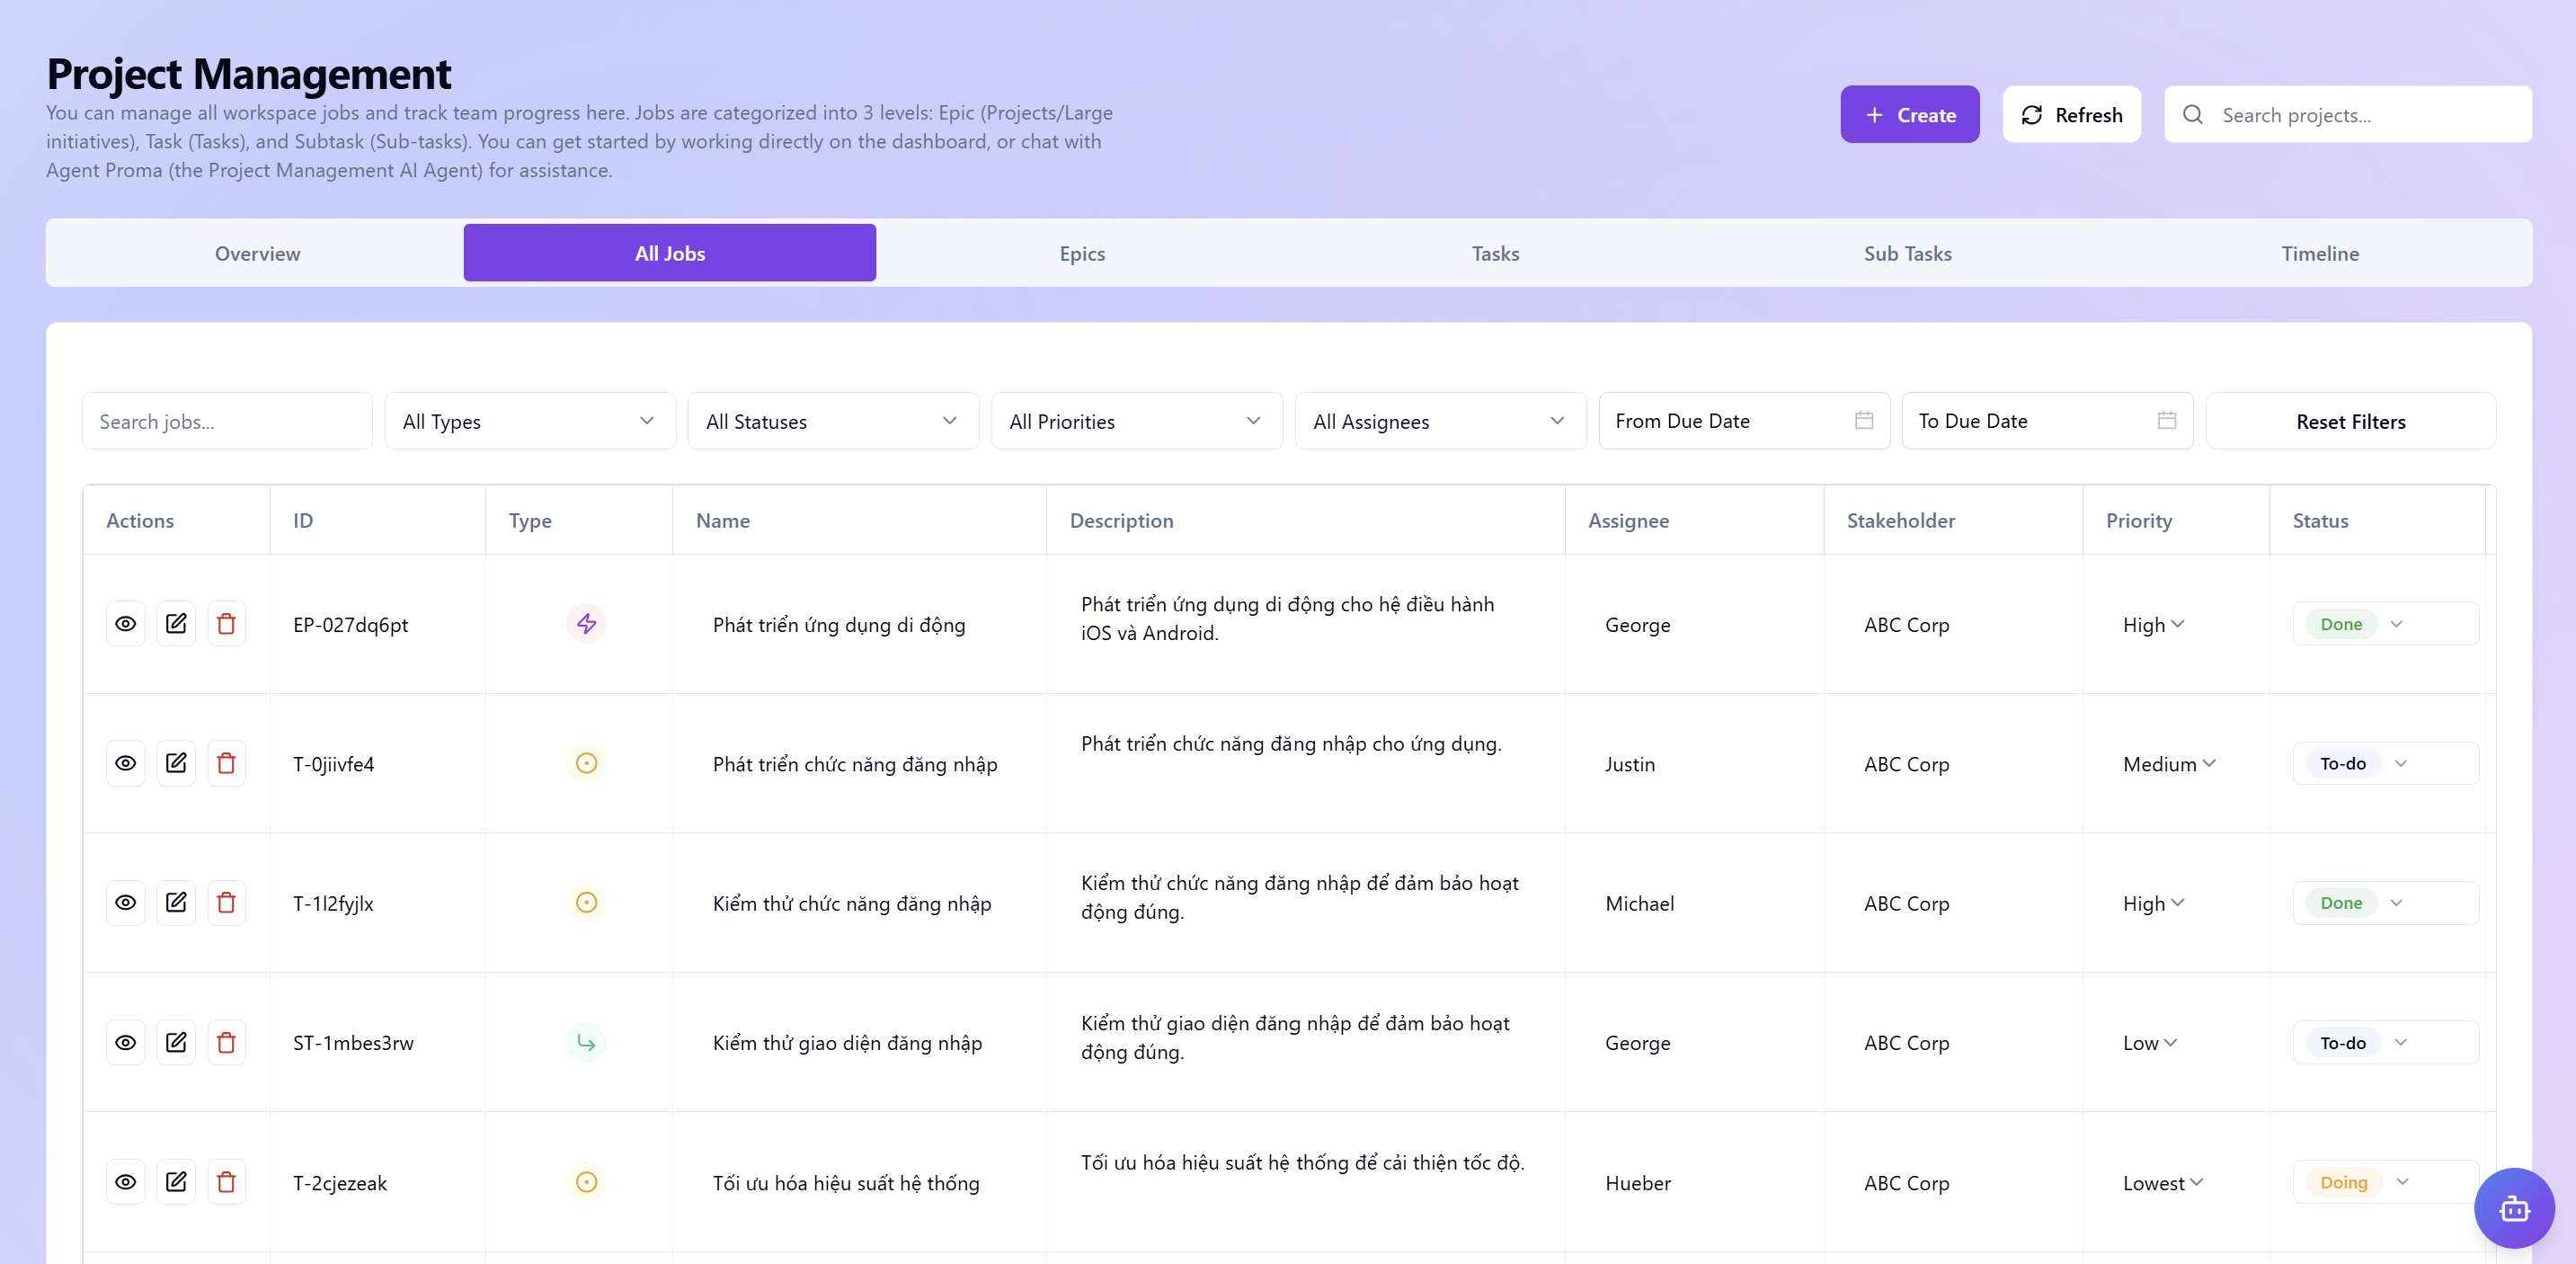View details of epic EP-027dq6pt
Image resolution: width=2576 pixels, height=1264 pixels.
125,623
